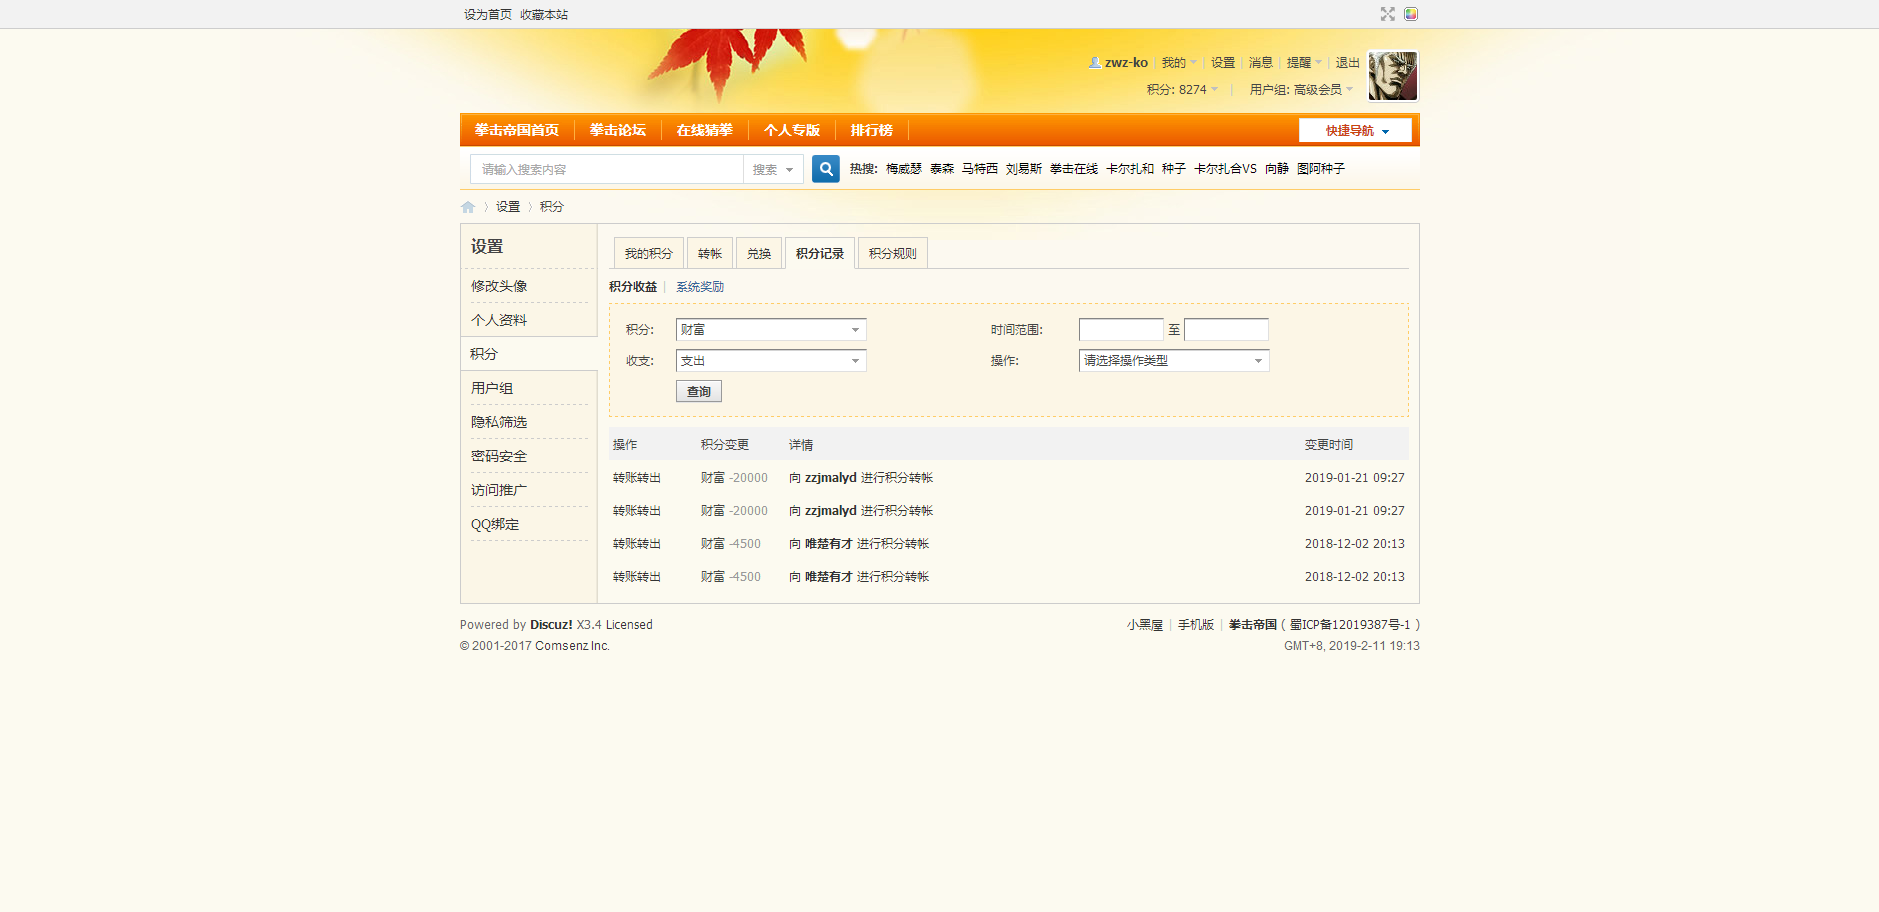The image size is (1879, 912).
Task: Click hot search term 梅威瑟
Action: coord(904,169)
